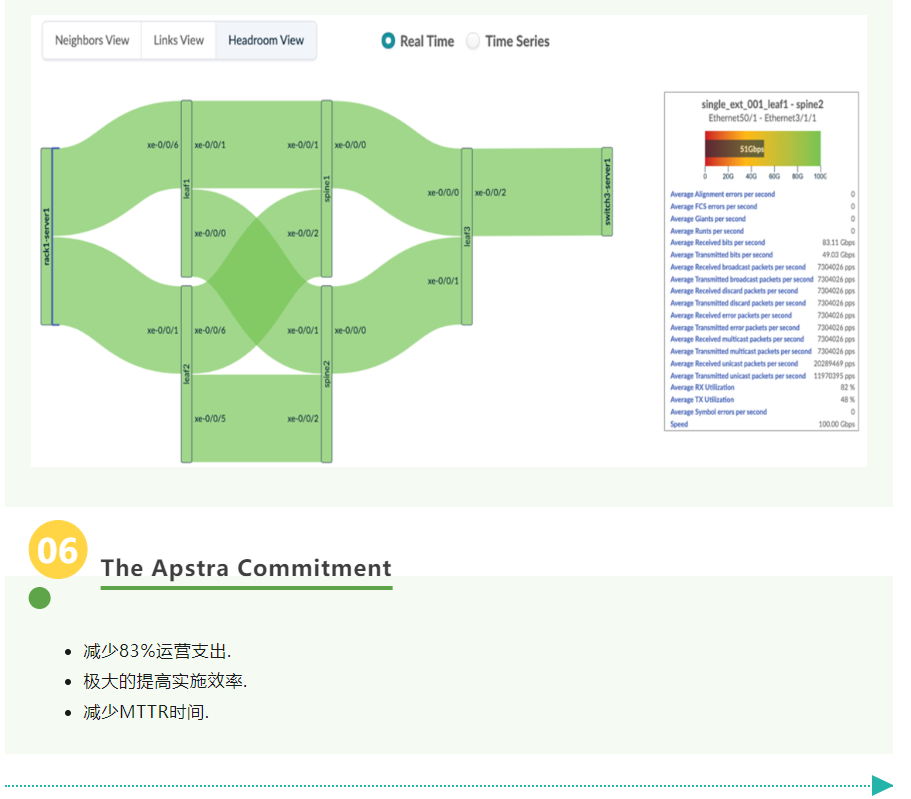911x799 pixels.
Task: Open the Average RX Utilization metric
Action: tap(702, 387)
